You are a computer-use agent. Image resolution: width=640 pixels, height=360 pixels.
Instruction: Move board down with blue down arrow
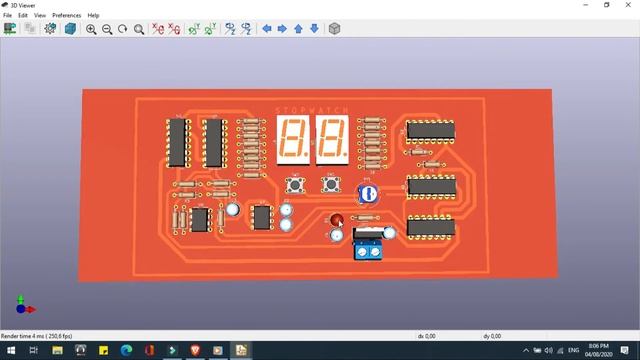click(314, 29)
